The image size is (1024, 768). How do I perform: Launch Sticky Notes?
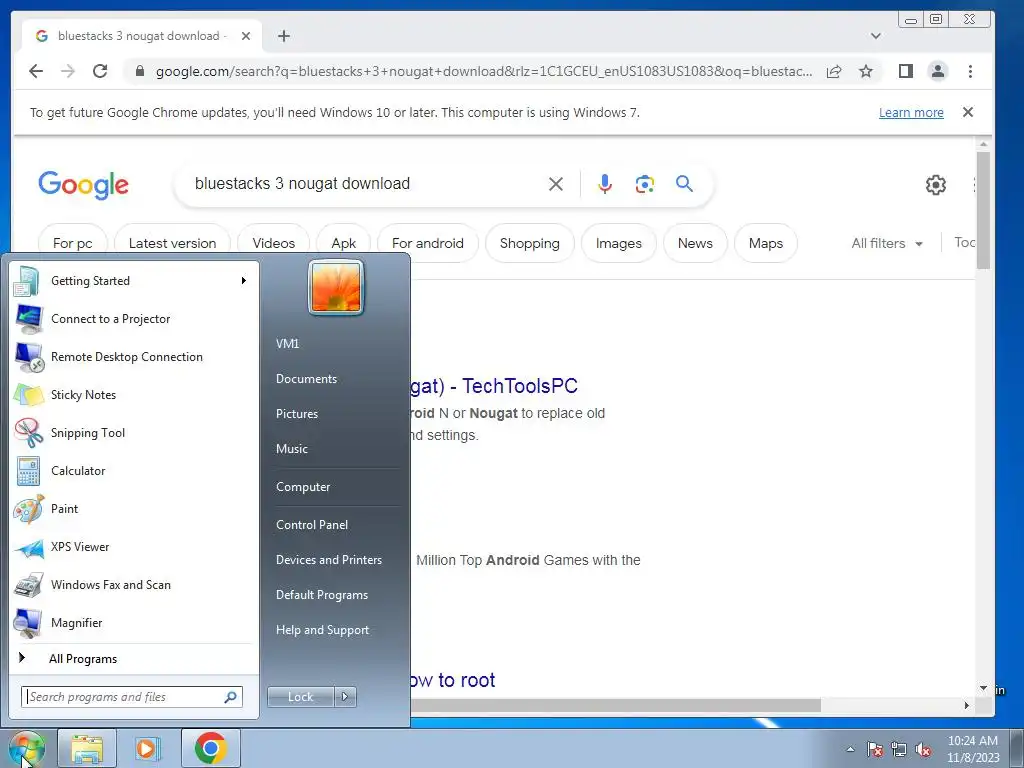coord(133,394)
